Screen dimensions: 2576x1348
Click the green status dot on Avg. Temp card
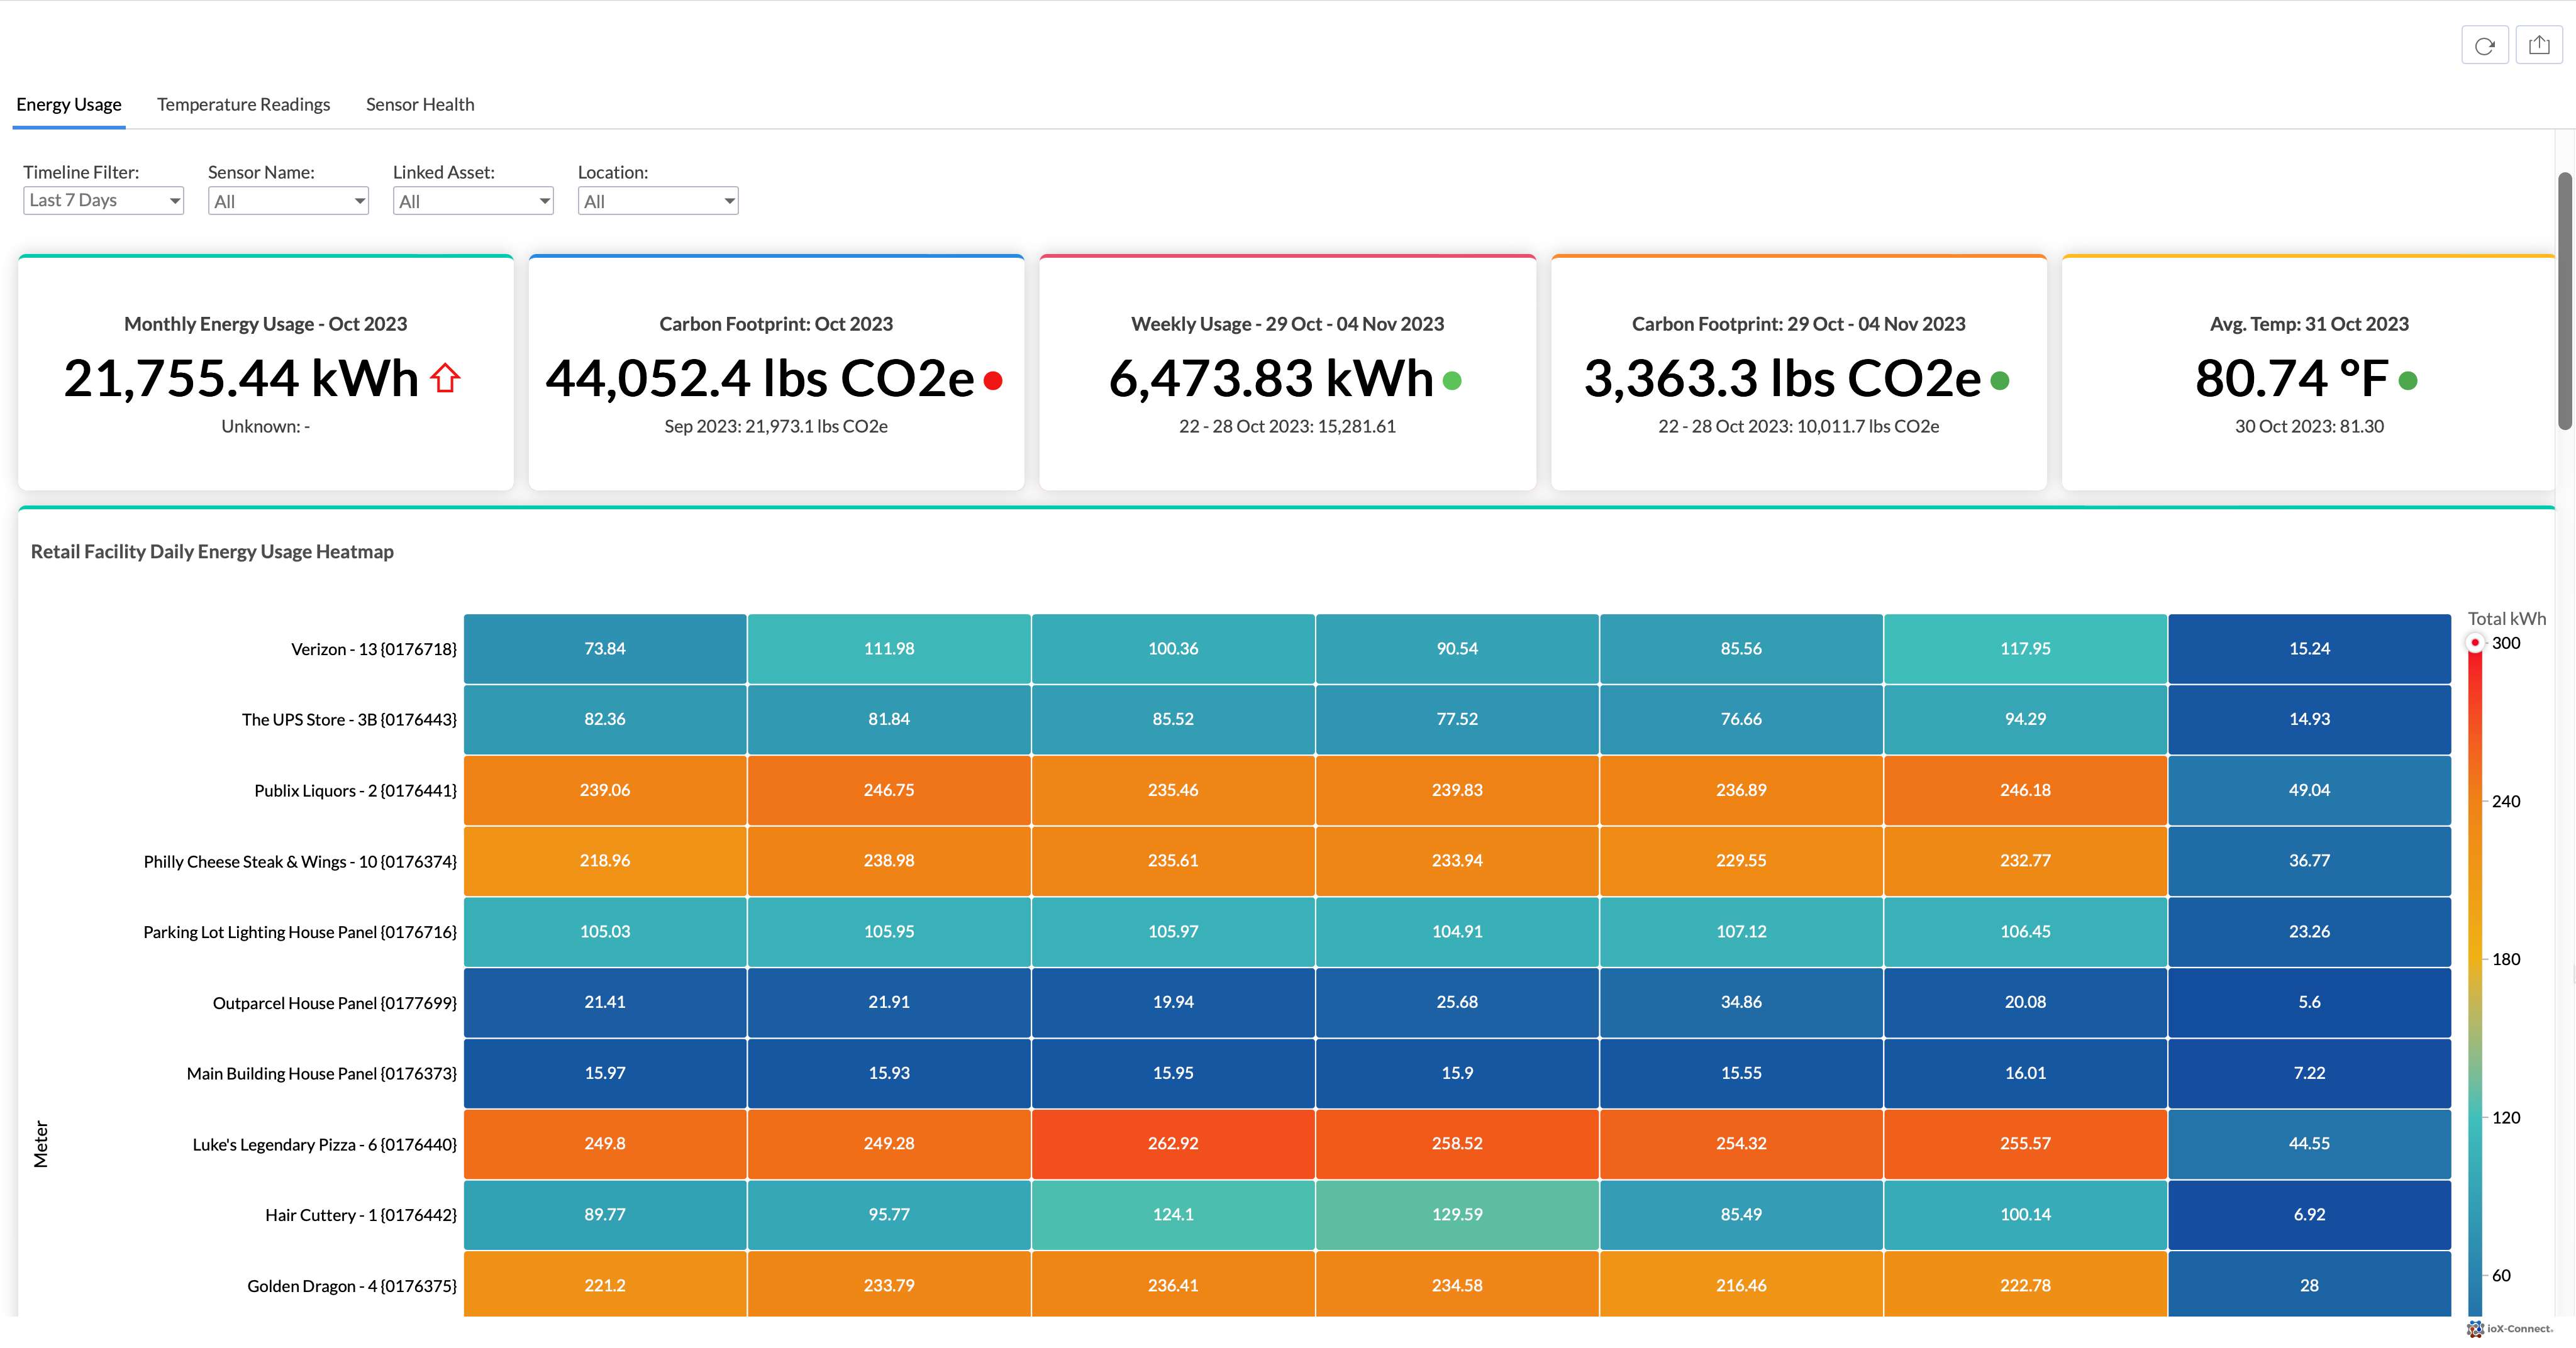[x=2408, y=380]
